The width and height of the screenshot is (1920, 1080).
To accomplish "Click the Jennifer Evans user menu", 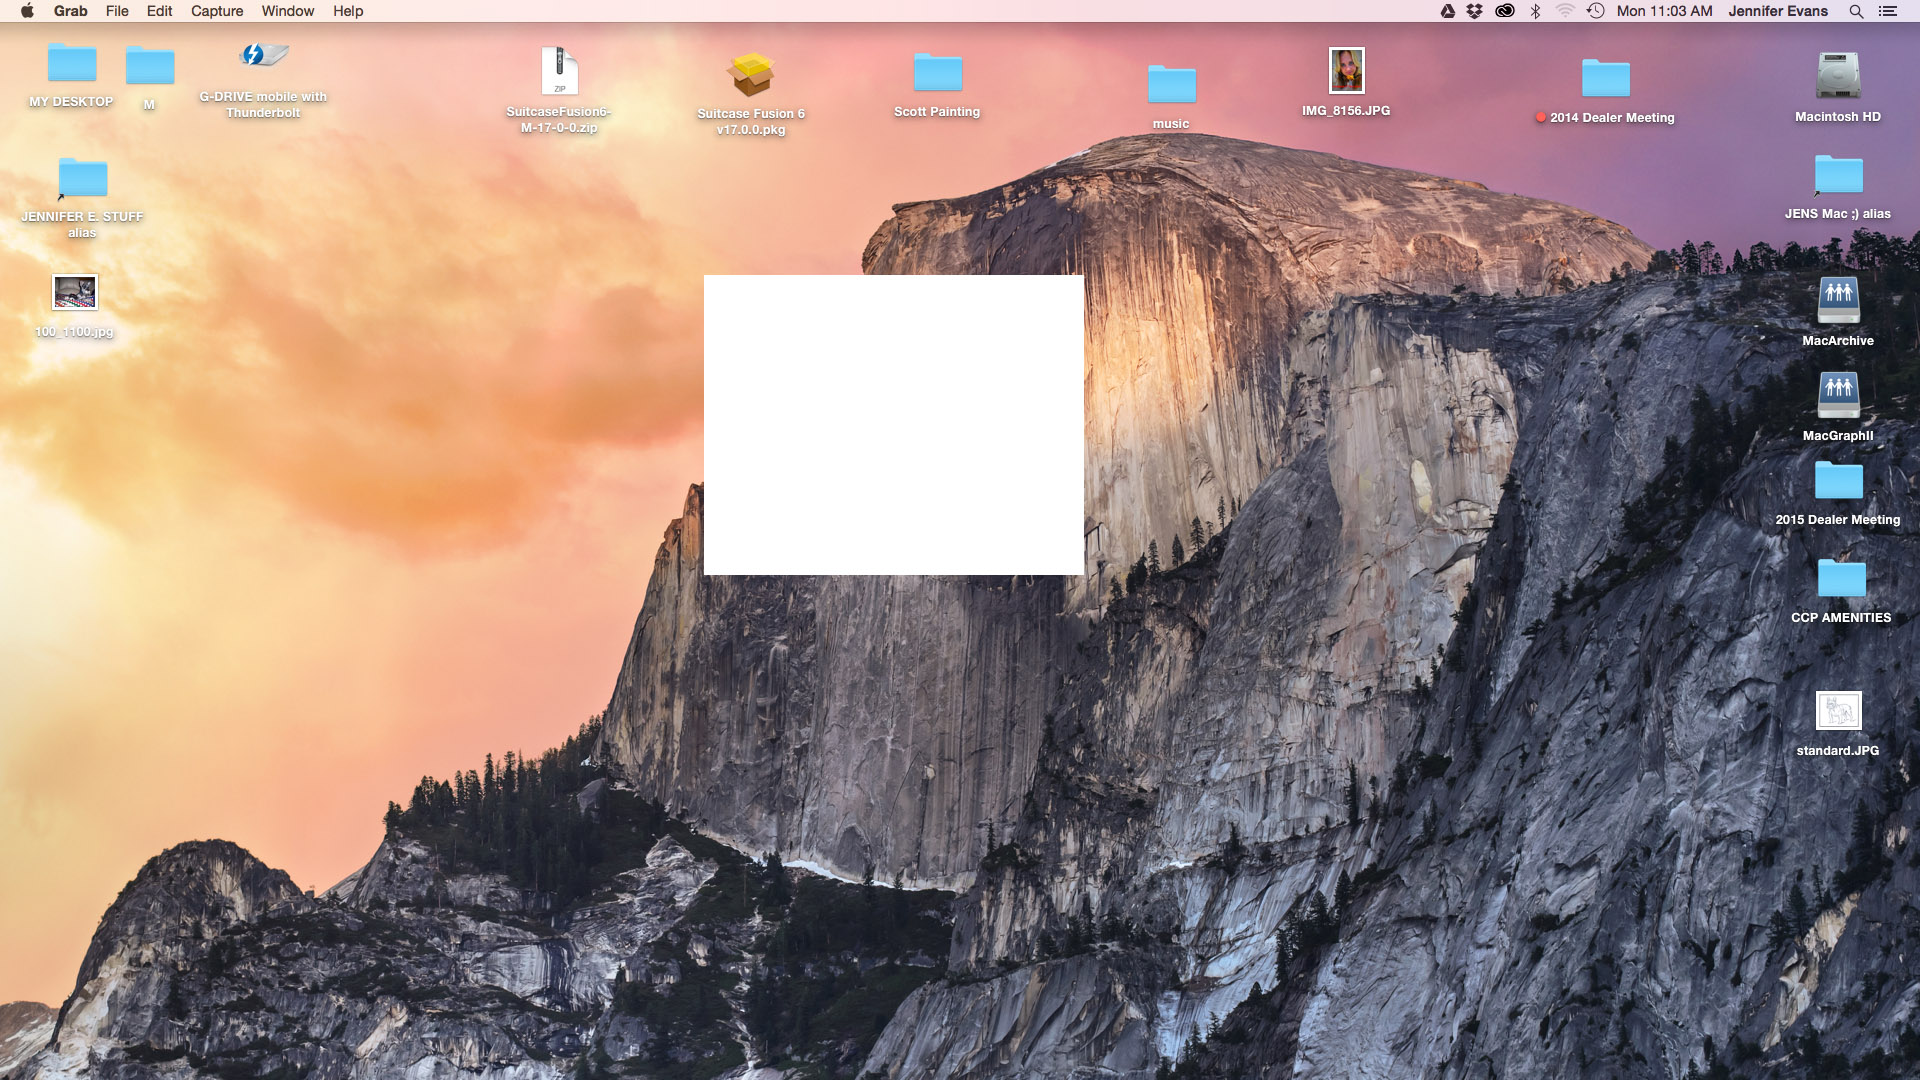I will (x=1777, y=11).
